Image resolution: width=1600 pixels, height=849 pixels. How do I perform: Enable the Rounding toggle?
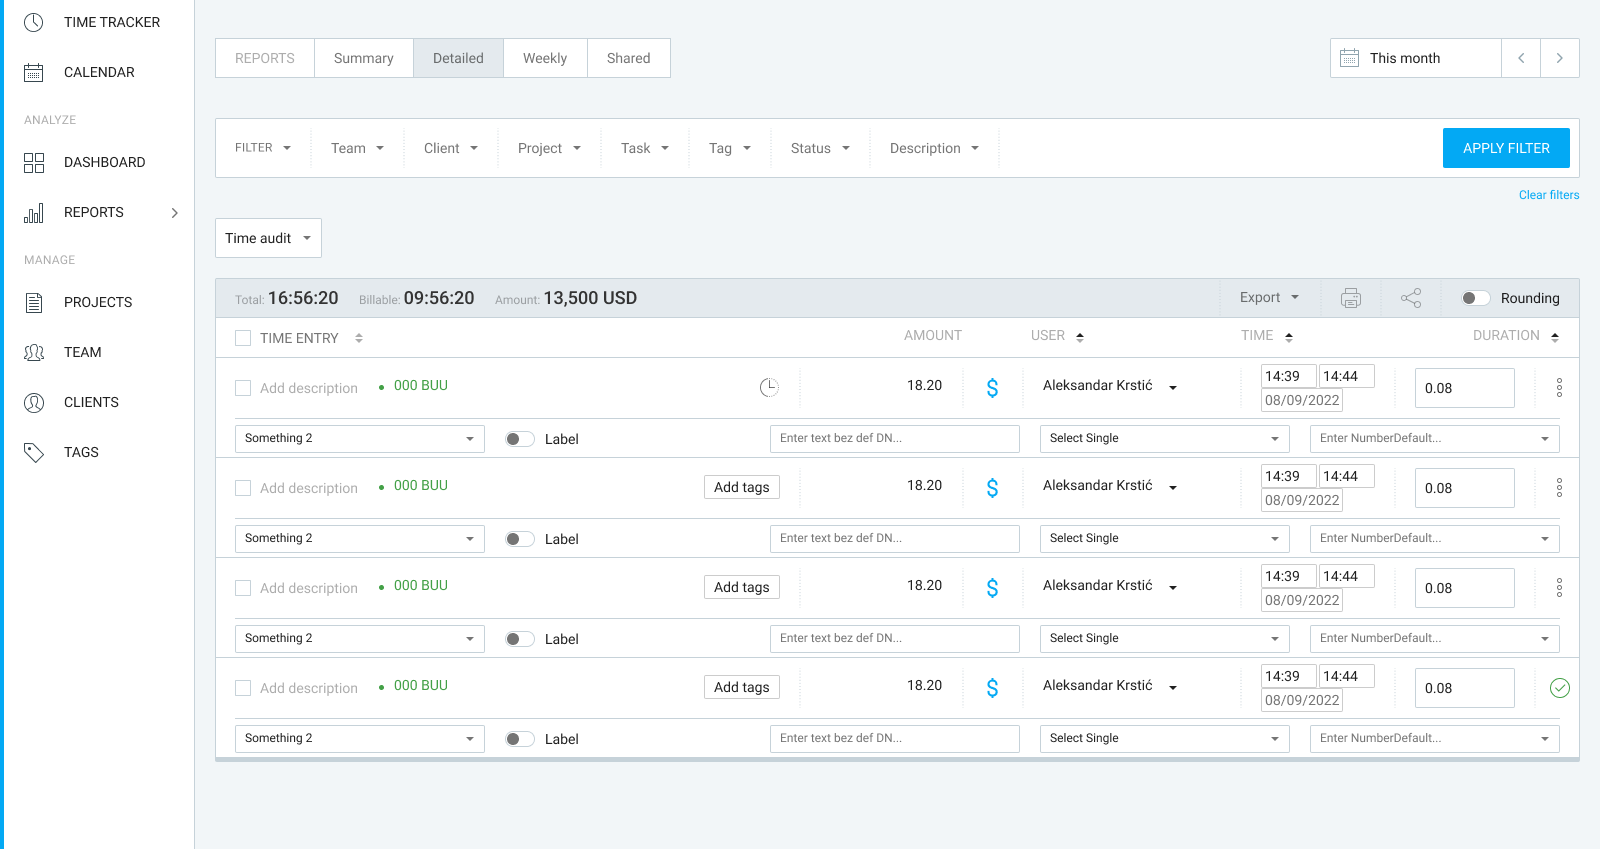[1475, 298]
